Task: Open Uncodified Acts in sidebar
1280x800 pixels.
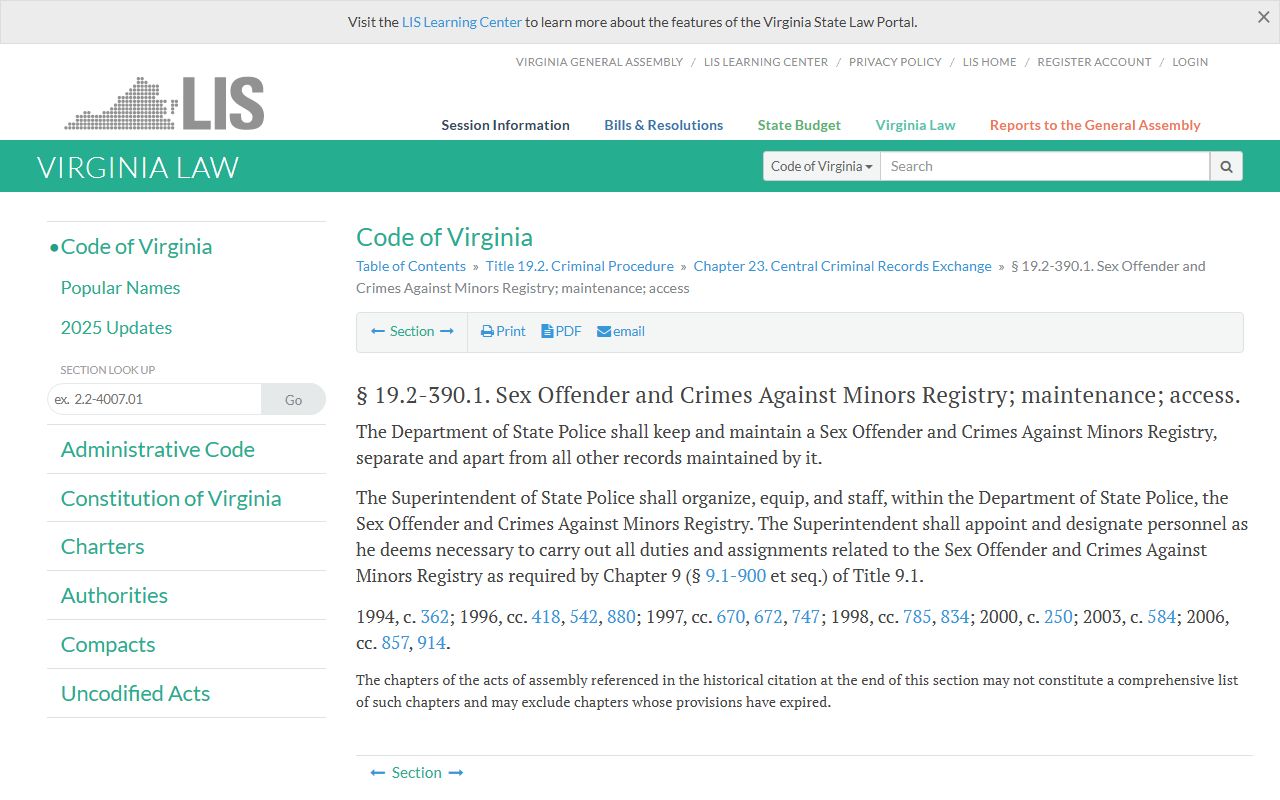Action: (x=135, y=693)
